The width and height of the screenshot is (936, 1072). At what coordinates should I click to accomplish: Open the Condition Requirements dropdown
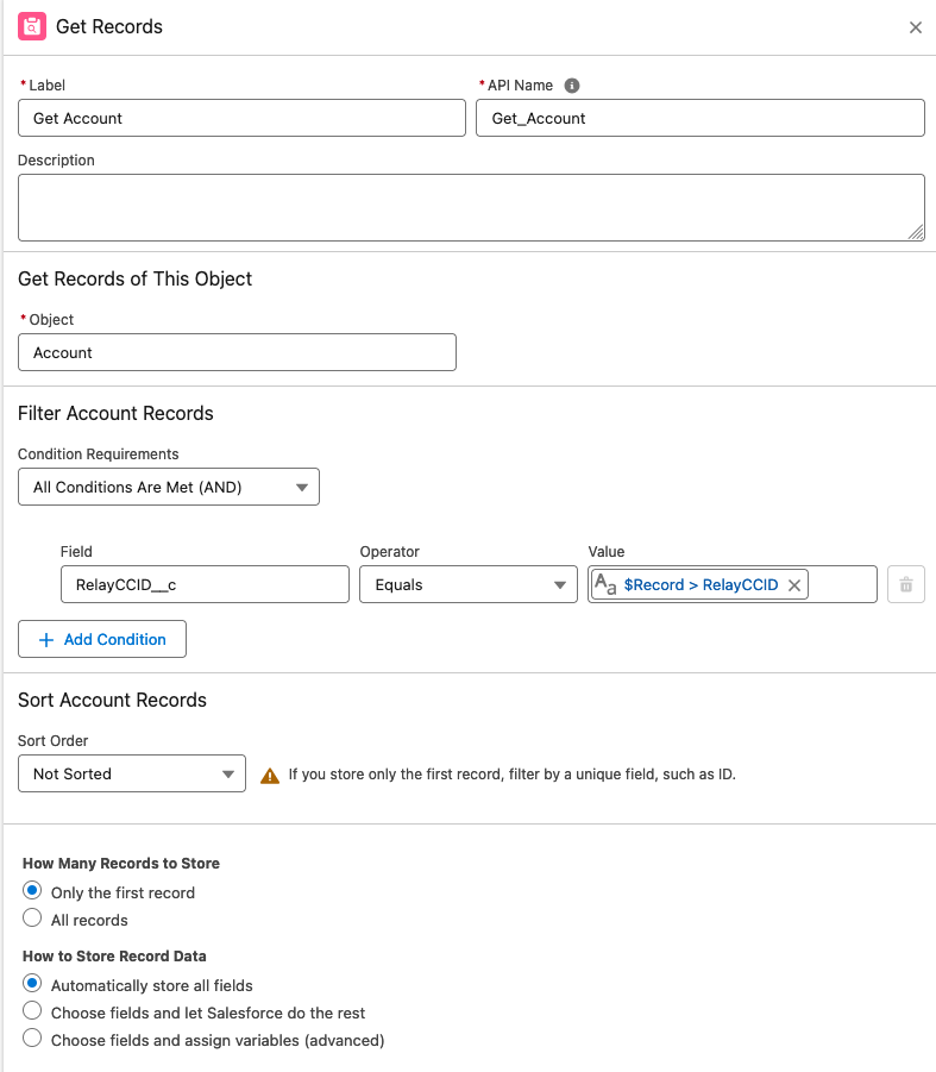coord(169,487)
